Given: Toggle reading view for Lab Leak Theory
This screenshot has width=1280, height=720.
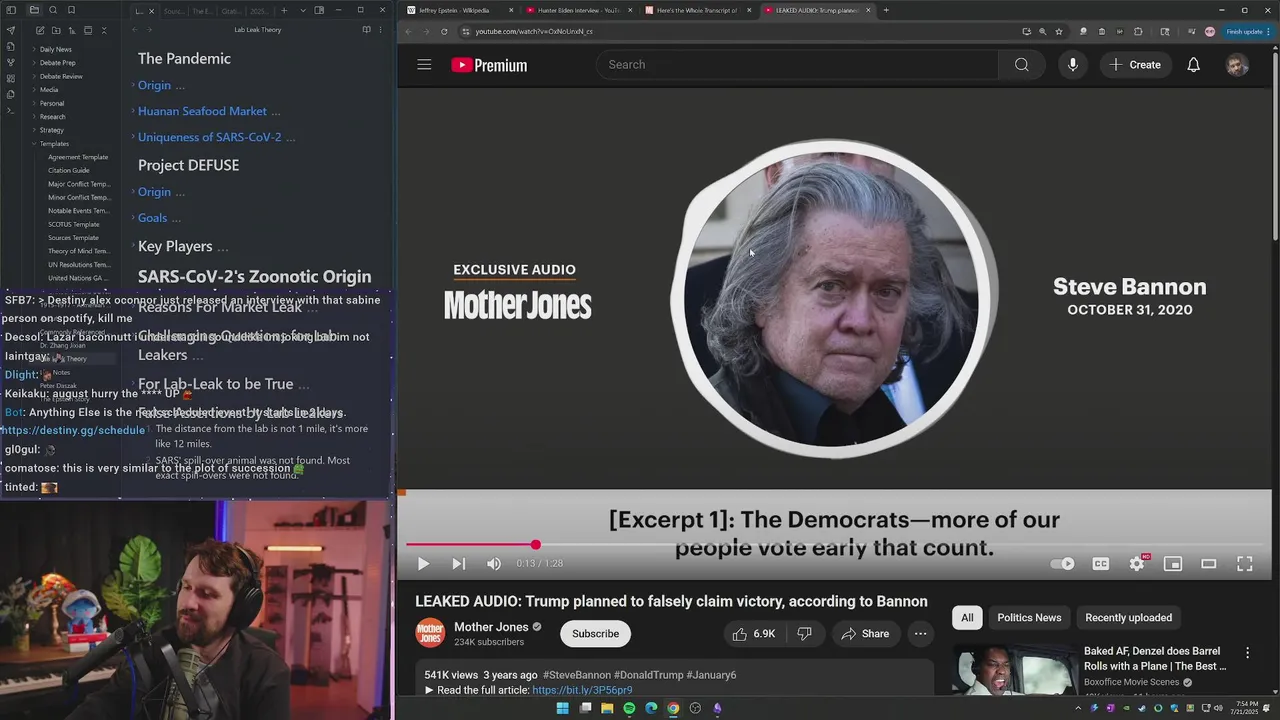Looking at the screenshot, I should [x=367, y=30].
